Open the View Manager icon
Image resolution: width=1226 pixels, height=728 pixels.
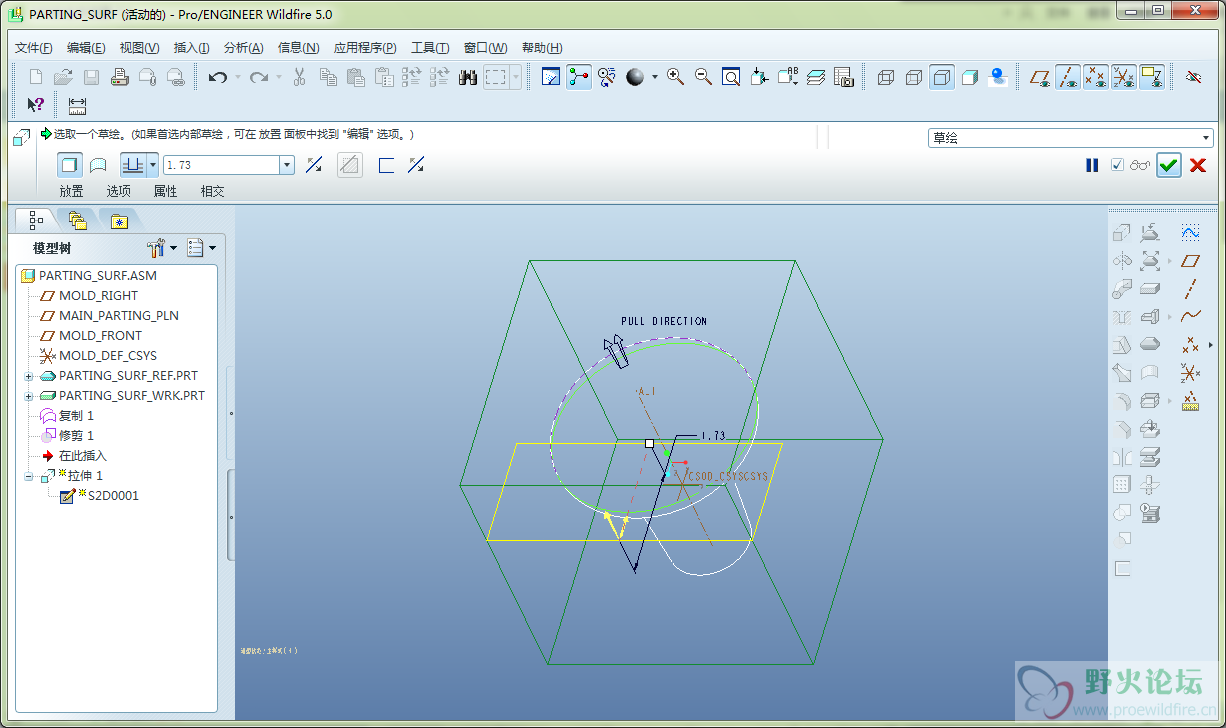843,77
